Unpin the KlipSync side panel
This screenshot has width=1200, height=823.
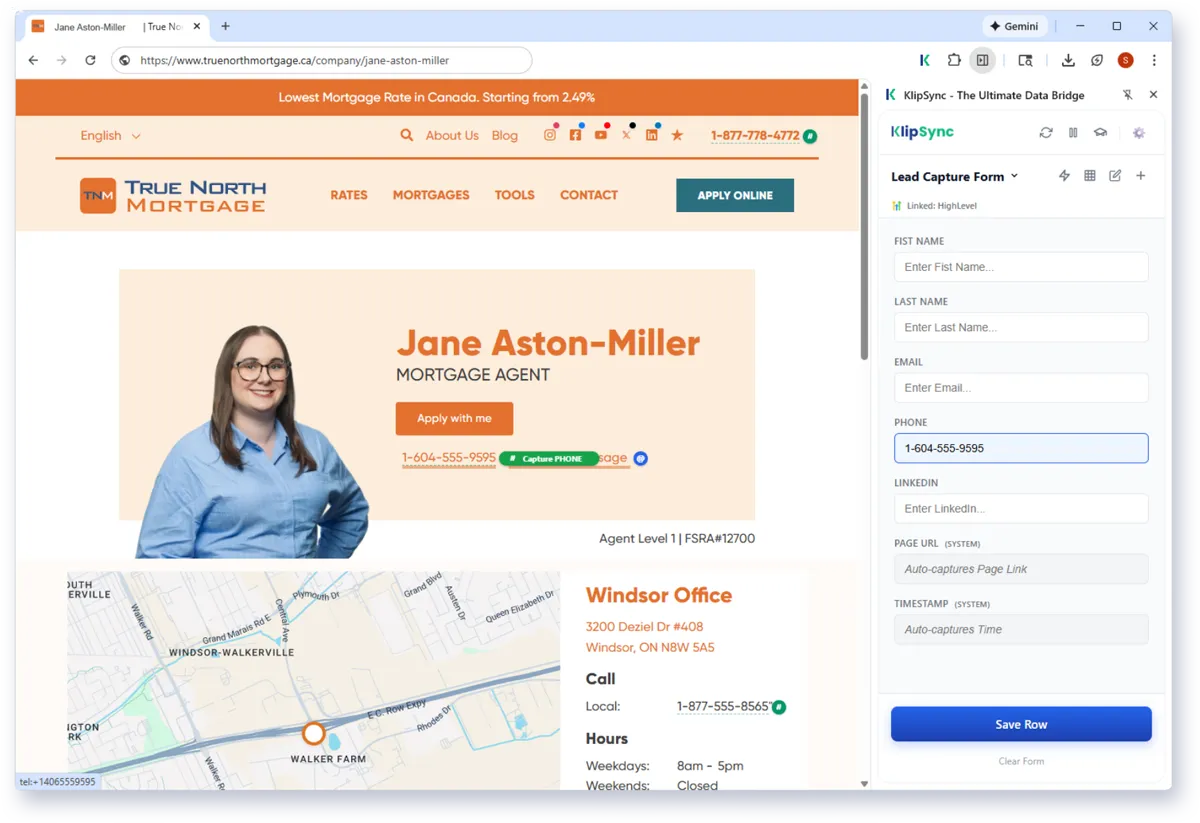(x=1128, y=95)
